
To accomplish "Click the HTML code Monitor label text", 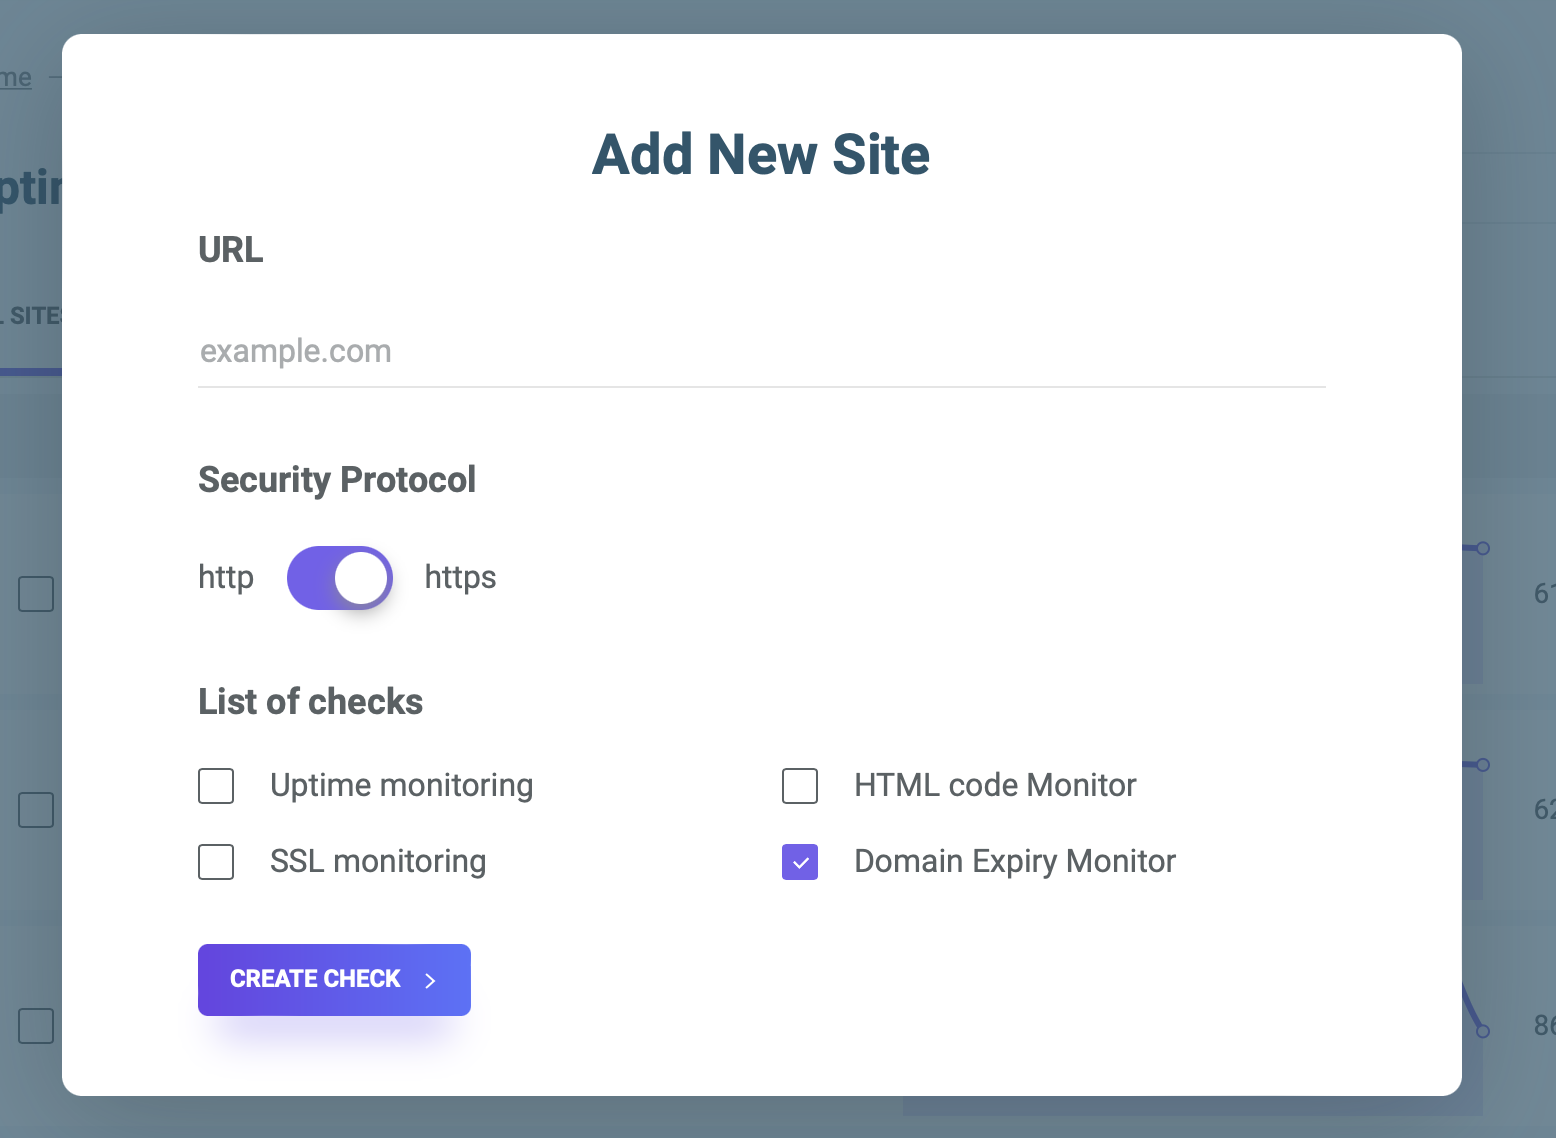I will click(995, 786).
